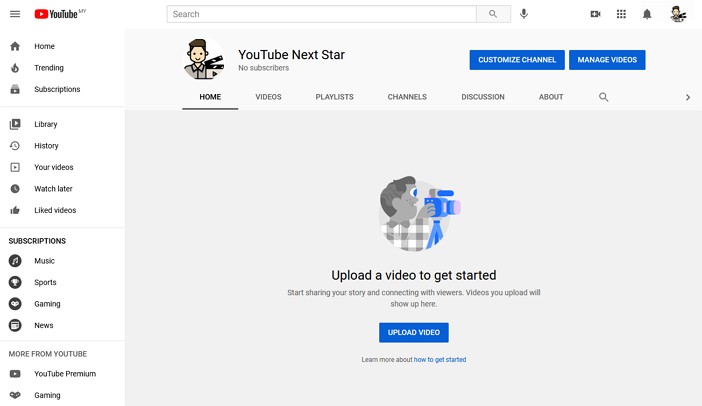This screenshot has width=702, height=406.
Task: Open Watch later label in sidebar
Action: [x=53, y=188]
